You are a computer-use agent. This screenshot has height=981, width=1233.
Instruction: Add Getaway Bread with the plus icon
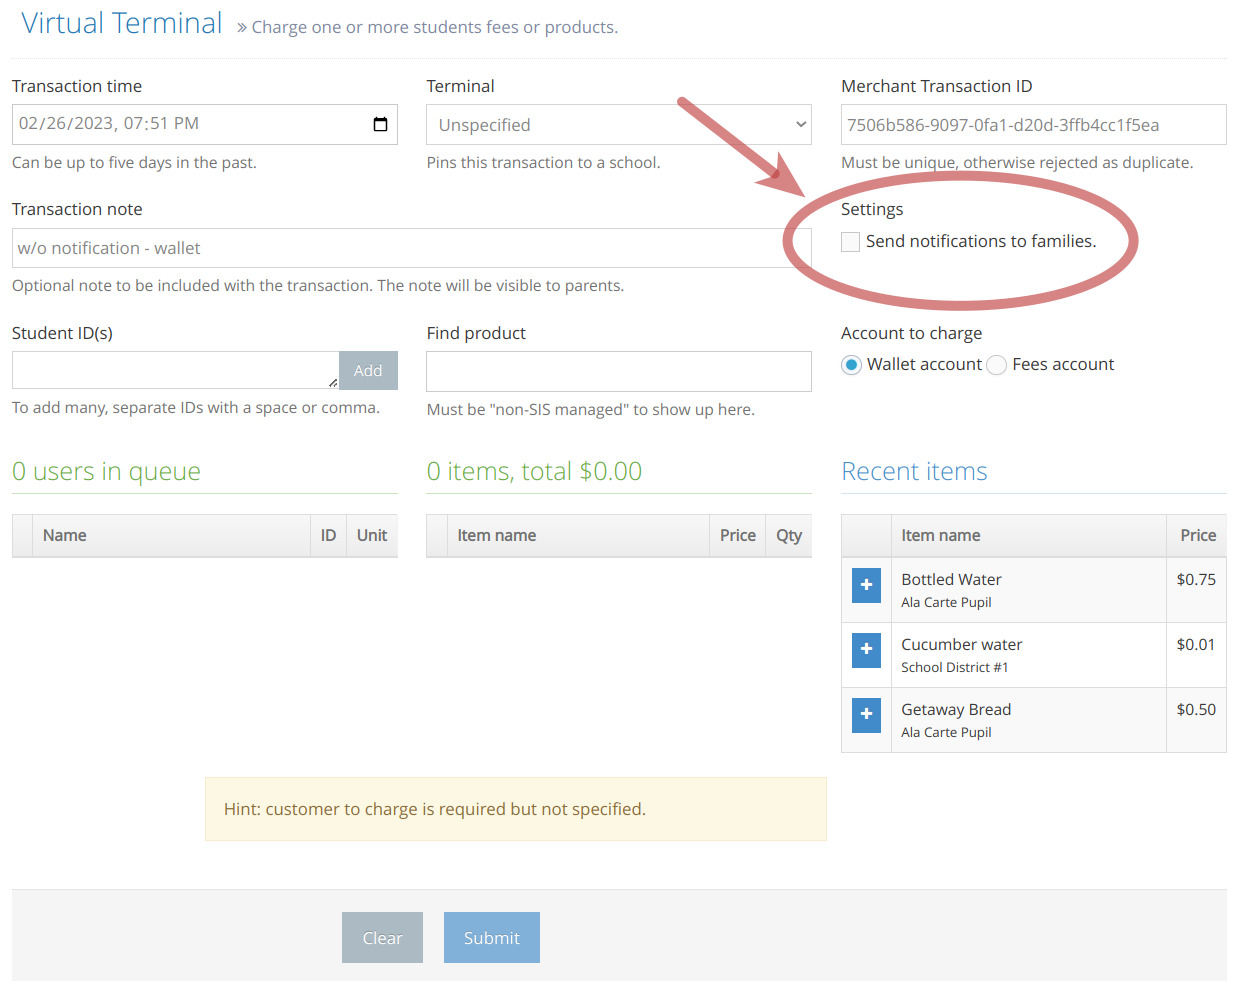(866, 715)
